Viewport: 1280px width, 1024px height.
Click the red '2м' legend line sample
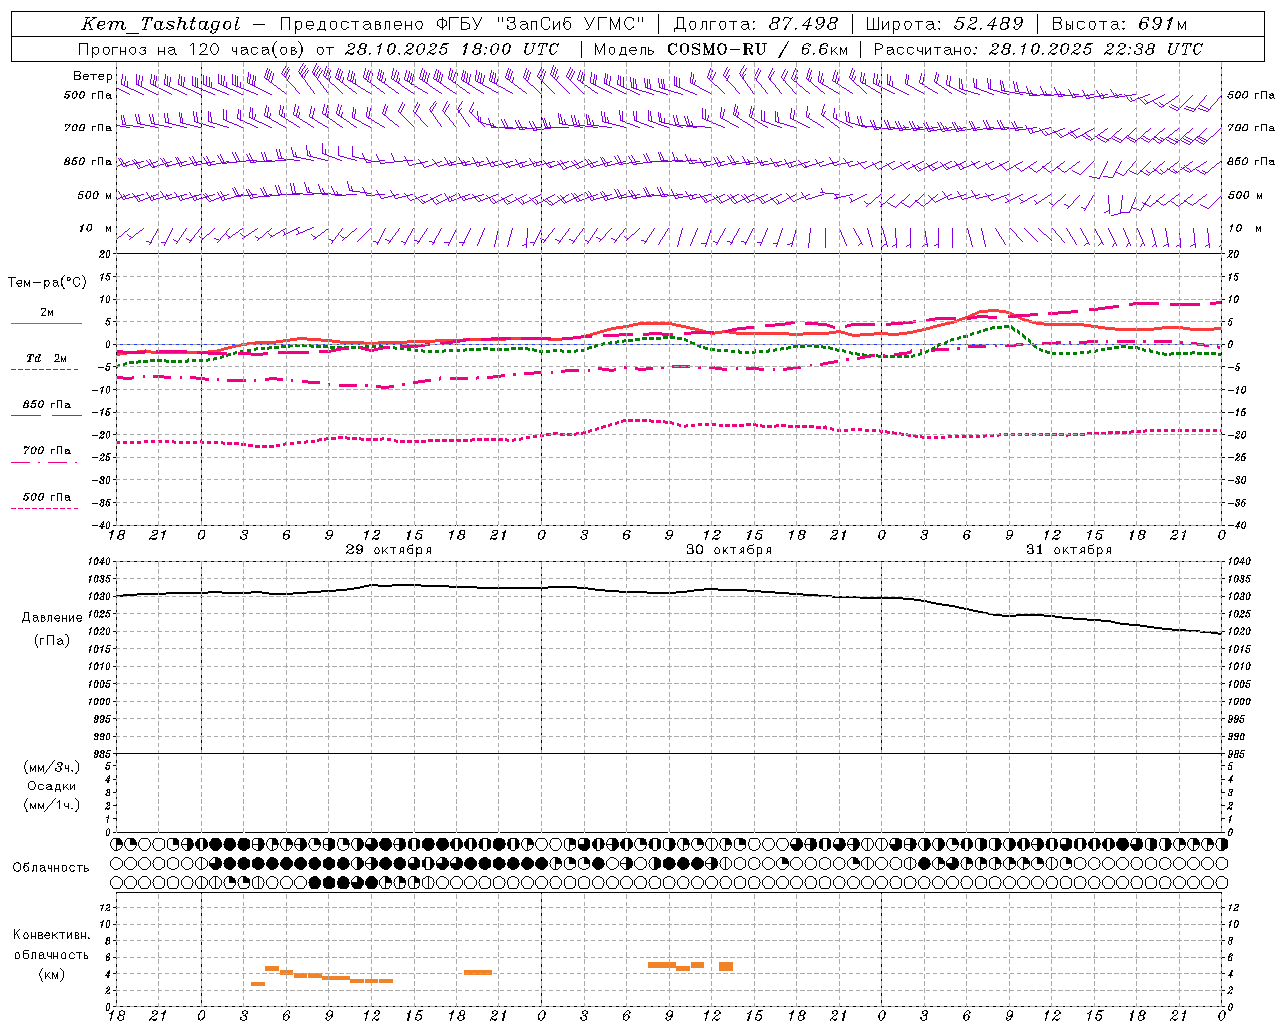click(46, 324)
